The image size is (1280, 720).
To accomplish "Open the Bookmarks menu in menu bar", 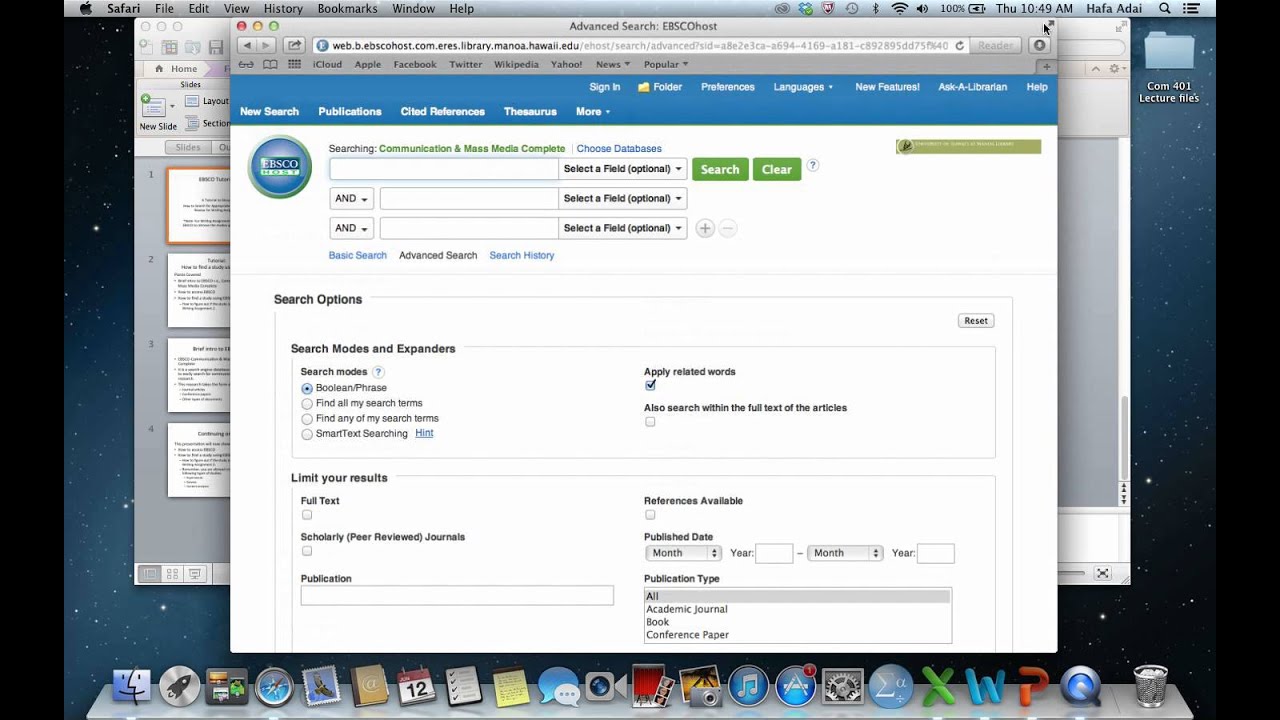I will [x=347, y=8].
